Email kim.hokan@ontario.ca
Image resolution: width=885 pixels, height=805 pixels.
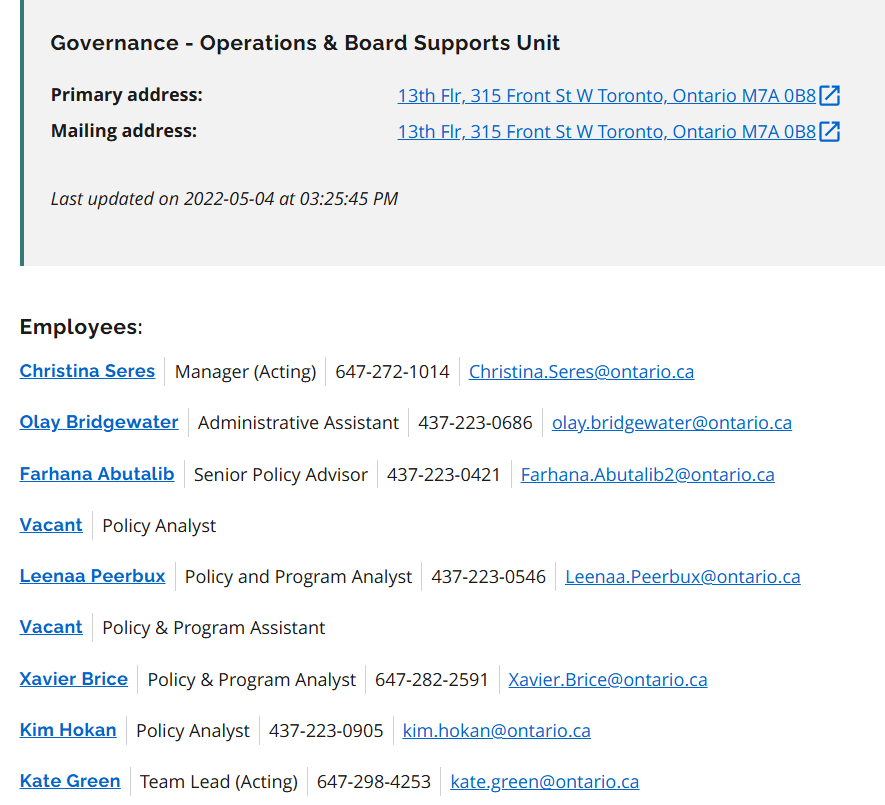click(497, 731)
